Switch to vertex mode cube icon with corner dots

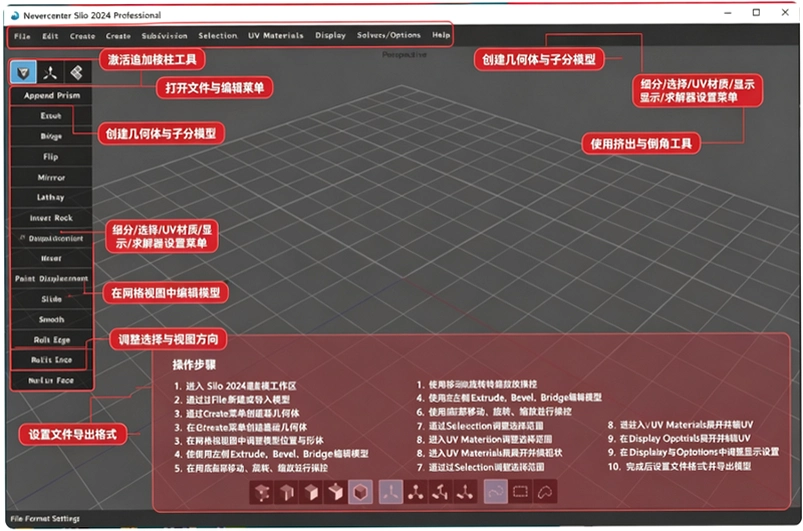point(262,492)
